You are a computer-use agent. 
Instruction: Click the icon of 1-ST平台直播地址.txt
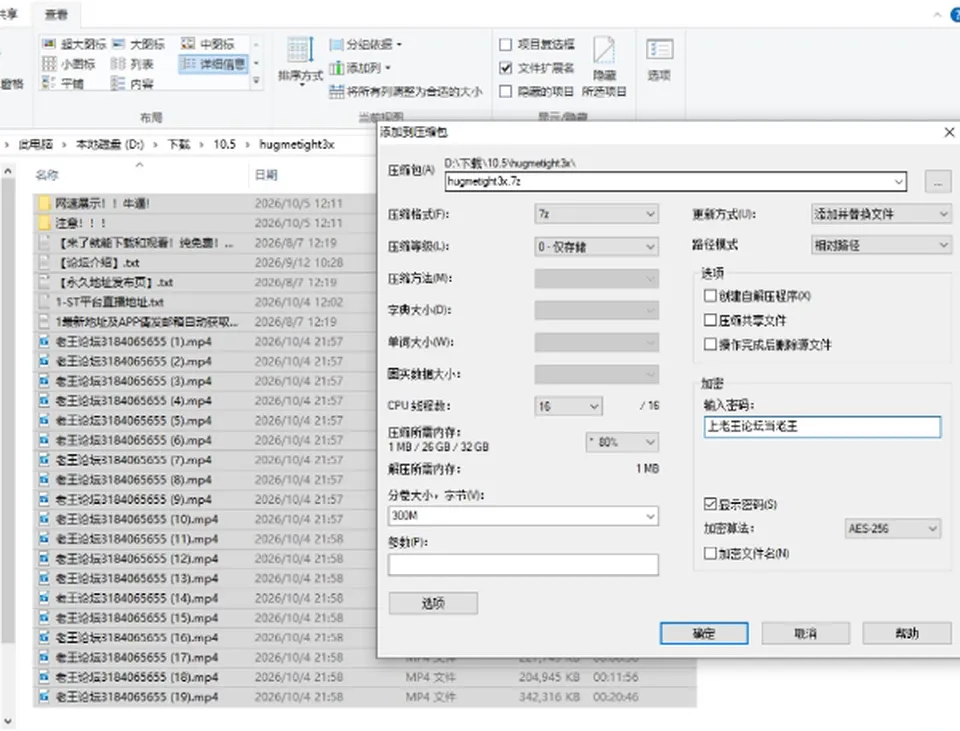(x=44, y=302)
